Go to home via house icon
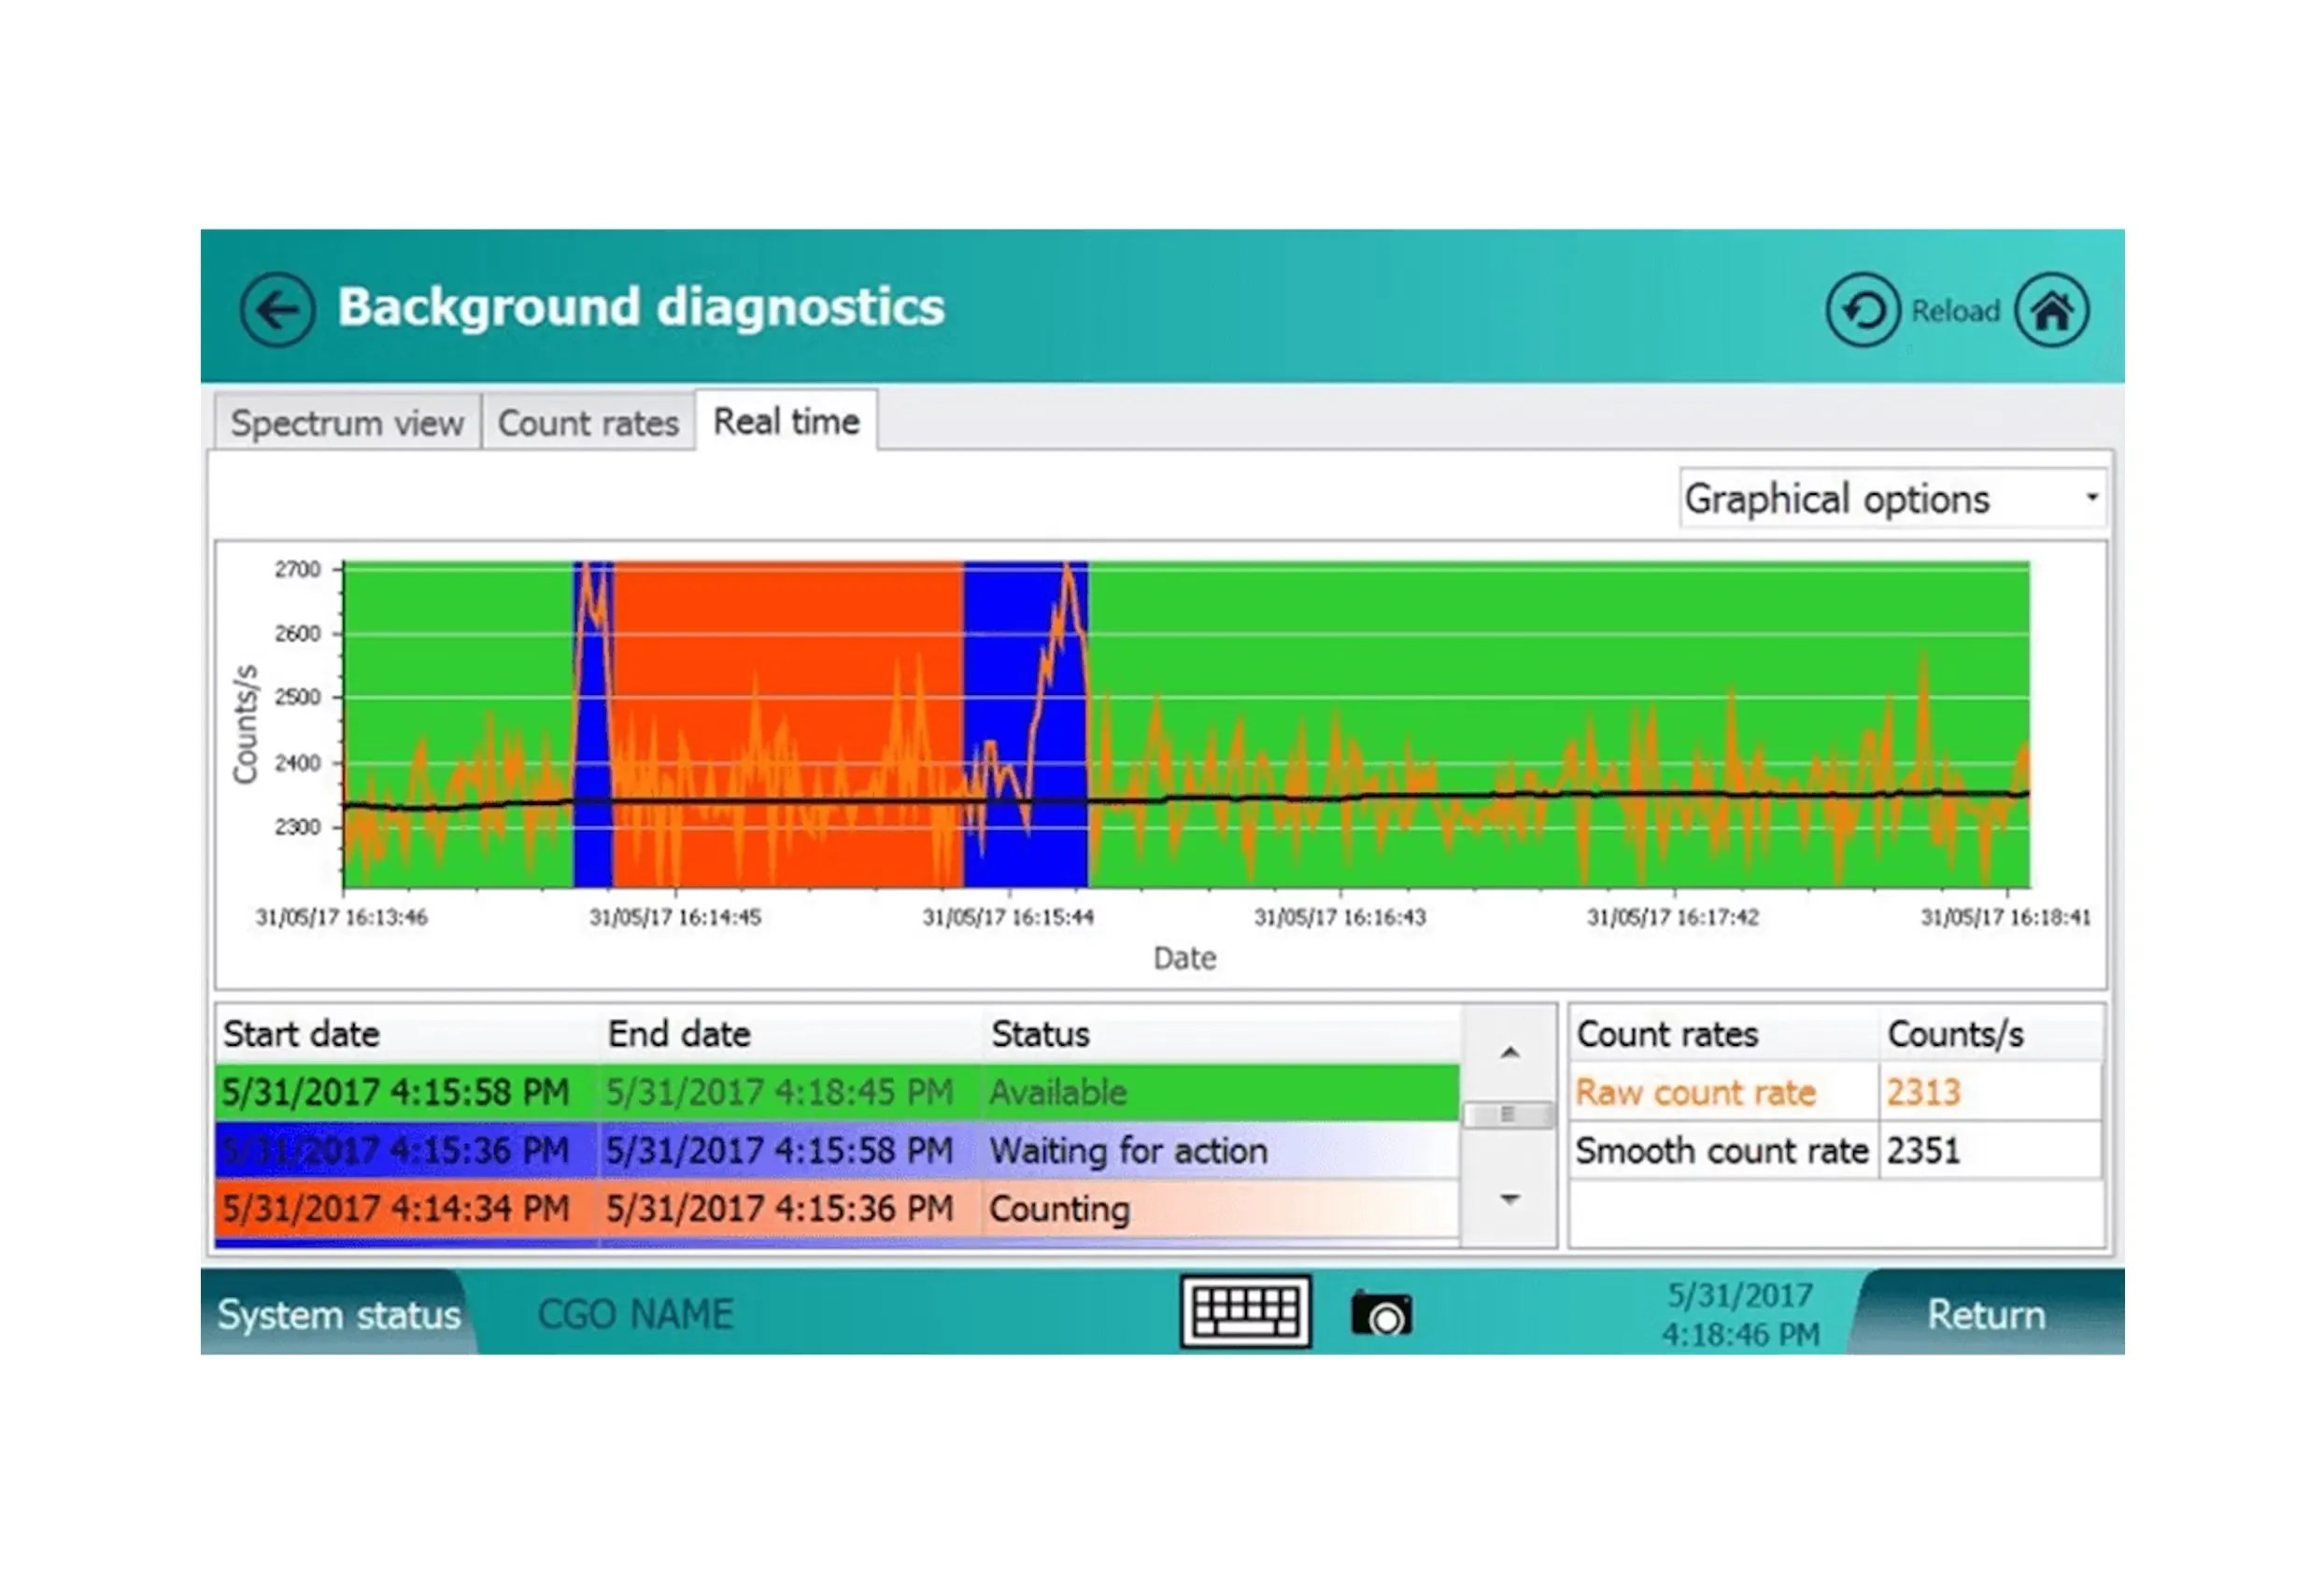Screen dimensions: 2324x1584 click(2051, 310)
